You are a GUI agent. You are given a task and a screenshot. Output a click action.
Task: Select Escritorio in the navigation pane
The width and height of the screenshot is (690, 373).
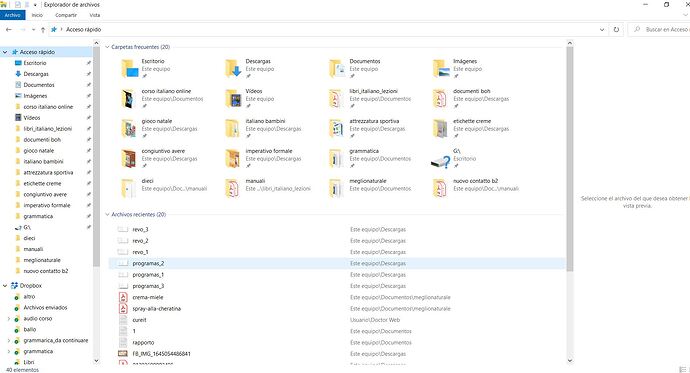click(35, 63)
